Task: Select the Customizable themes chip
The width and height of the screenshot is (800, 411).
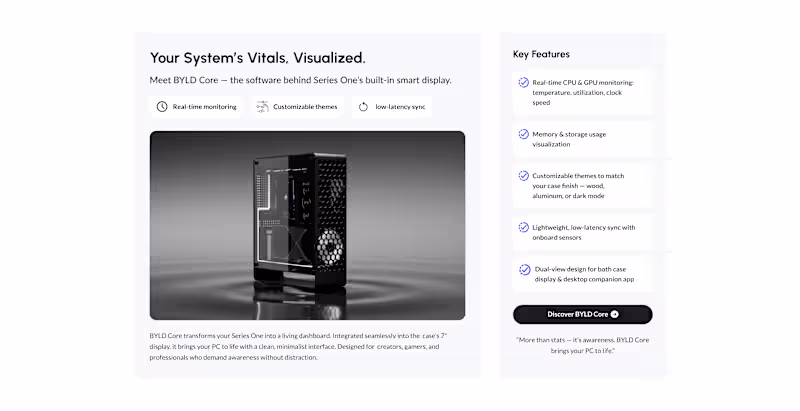Action: coord(297,107)
